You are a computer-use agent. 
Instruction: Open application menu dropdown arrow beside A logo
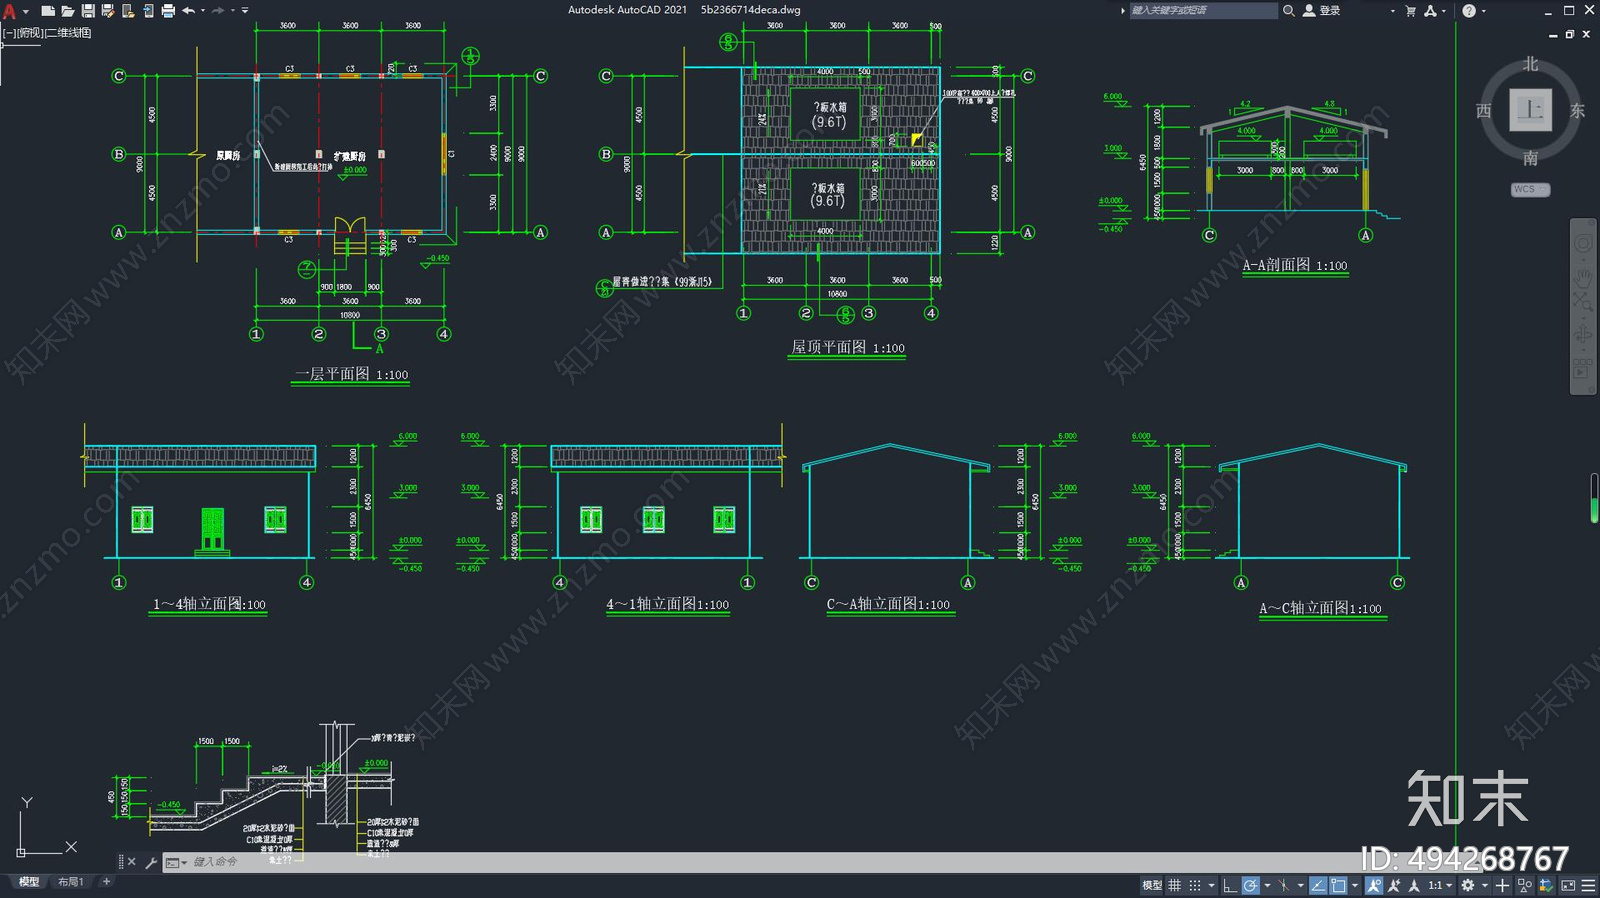coord(25,11)
